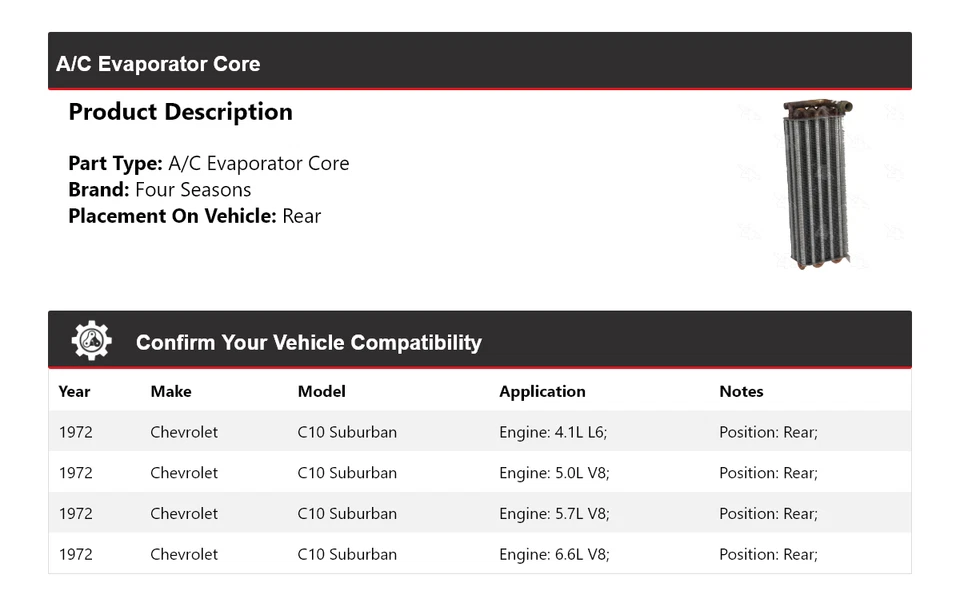Click the gear compatibility icon
Viewport: 960px width, 606px height.
pyautogui.click(x=91, y=341)
